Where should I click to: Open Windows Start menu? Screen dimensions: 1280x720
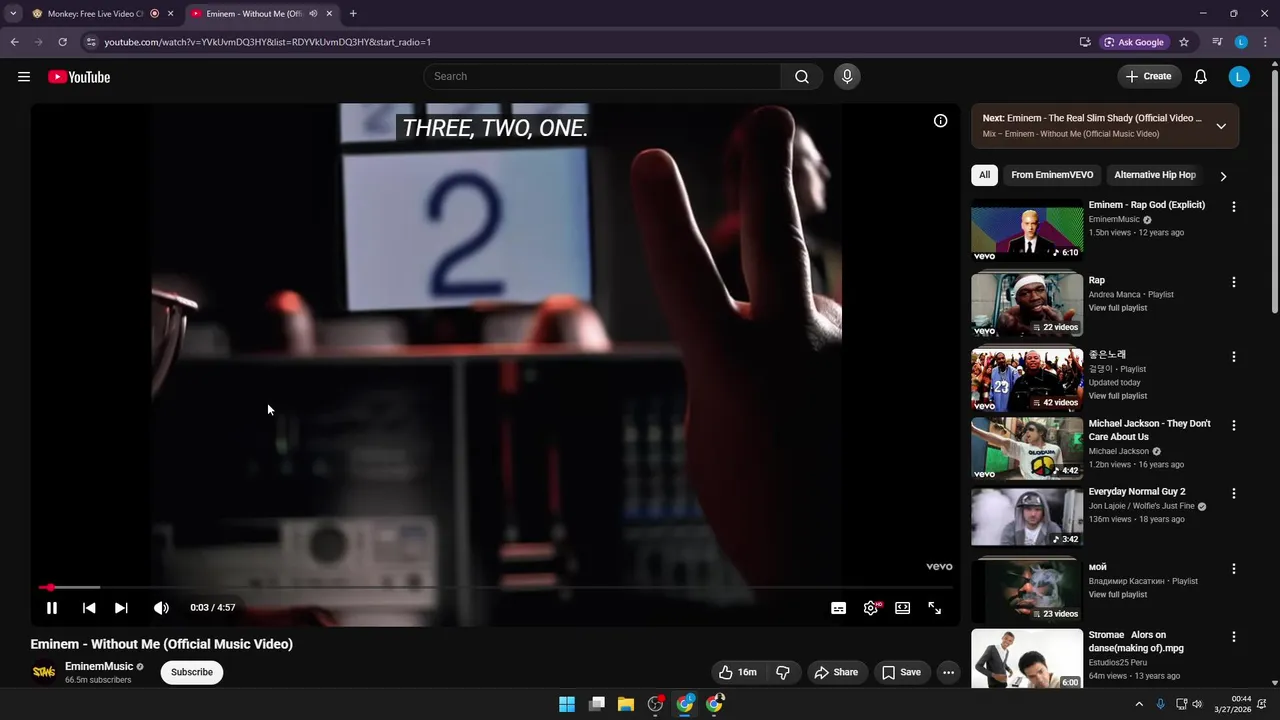coord(567,704)
